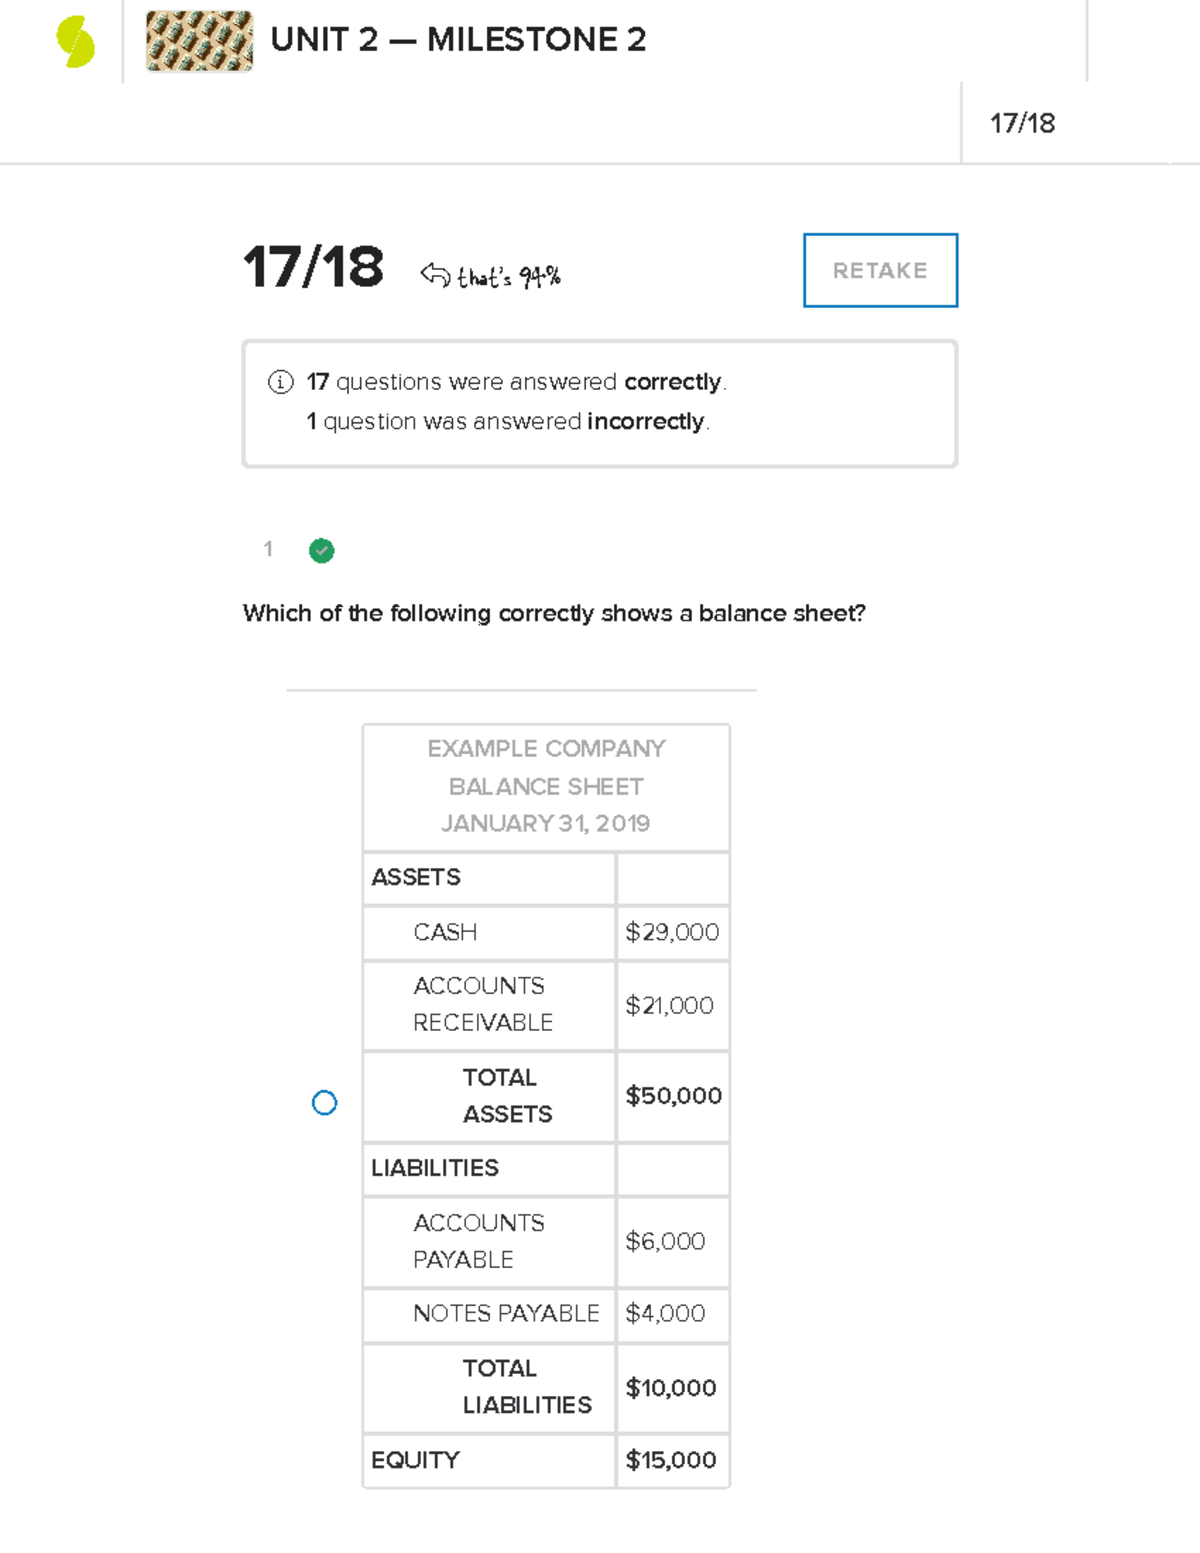Click the green checkmark on question 1
Screen dimensions: 1200x1553
pyautogui.click(x=321, y=550)
